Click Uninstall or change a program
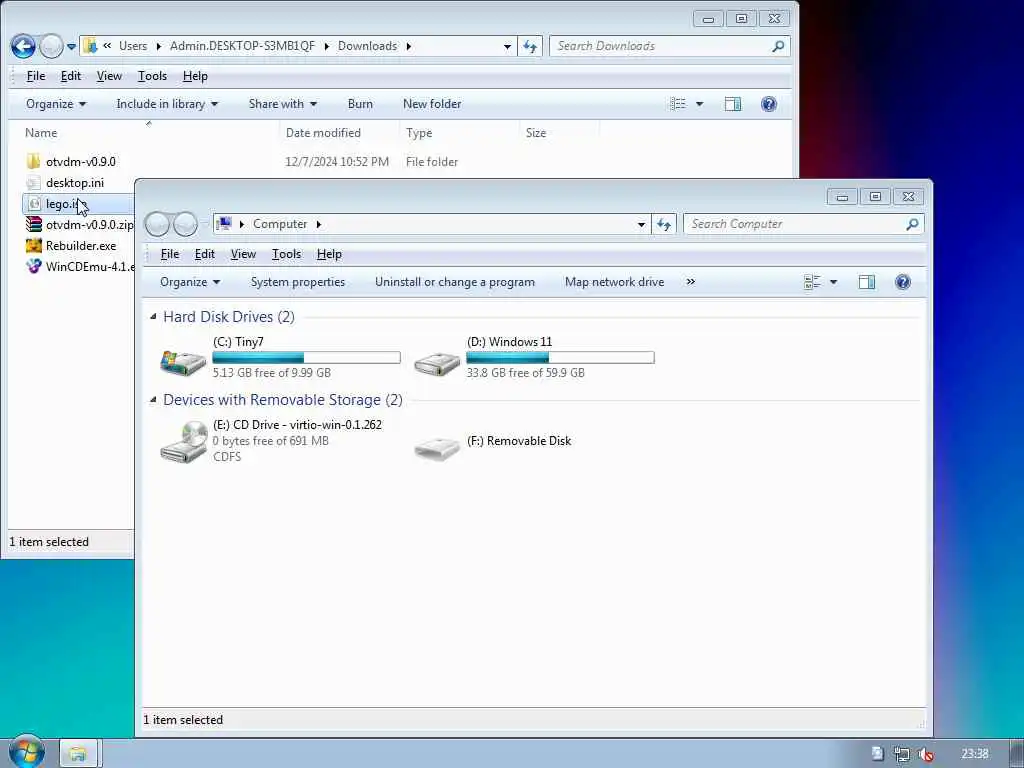The height and width of the screenshot is (768, 1024). click(x=455, y=282)
